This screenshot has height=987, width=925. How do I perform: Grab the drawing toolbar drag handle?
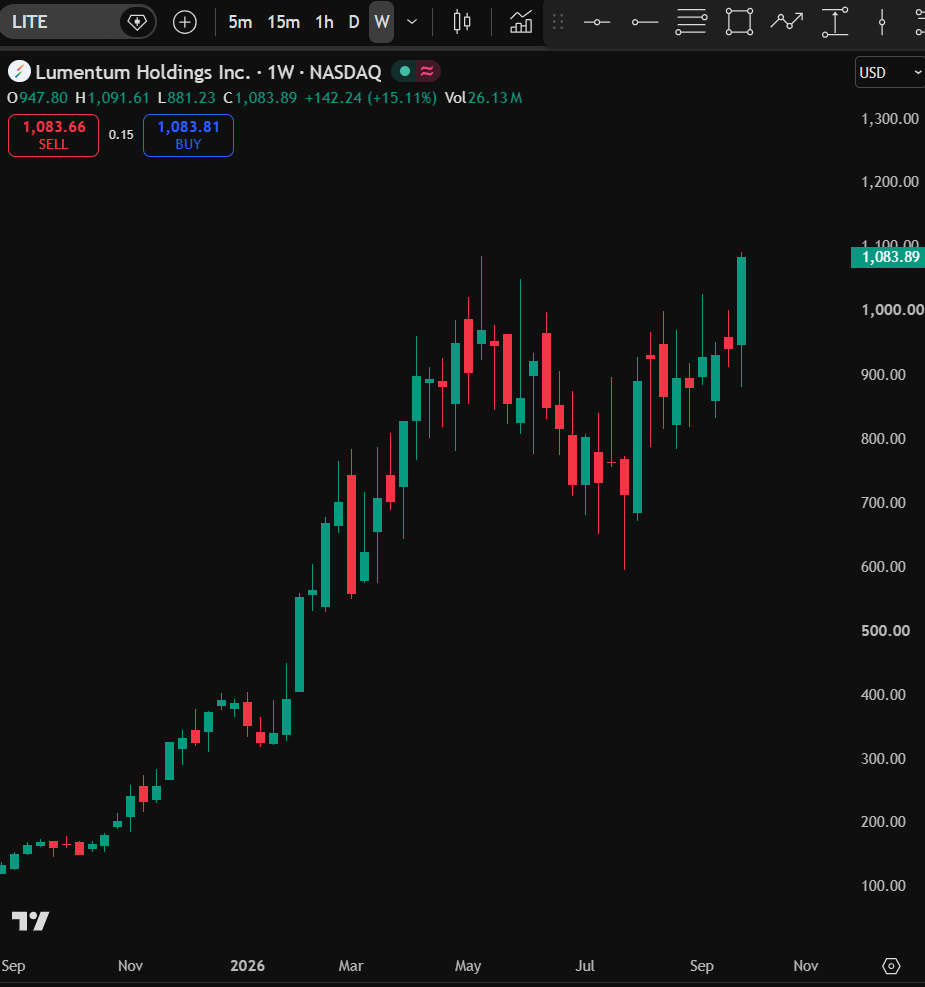[x=558, y=23]
